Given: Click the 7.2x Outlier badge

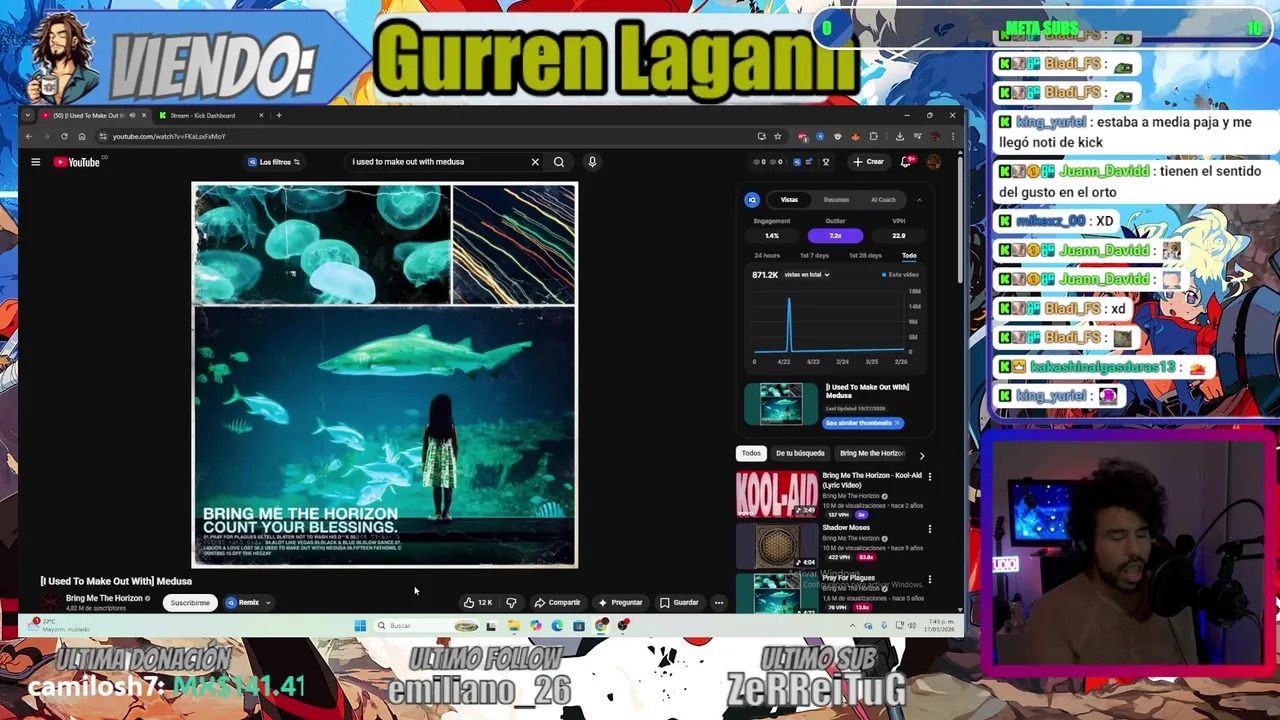Looking at the screenshot, I should (835, 236).
